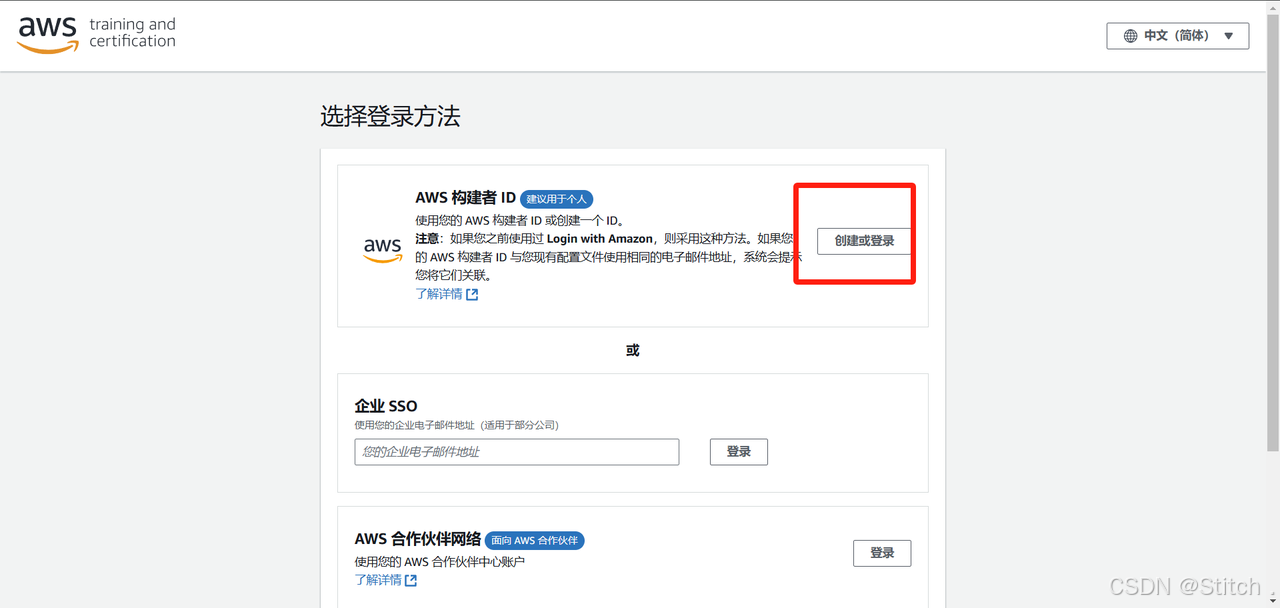The height and width of the screenshot is (608, 1280).
Task: Click the 企业 SSO heading
Action: [x=386, y=406]
